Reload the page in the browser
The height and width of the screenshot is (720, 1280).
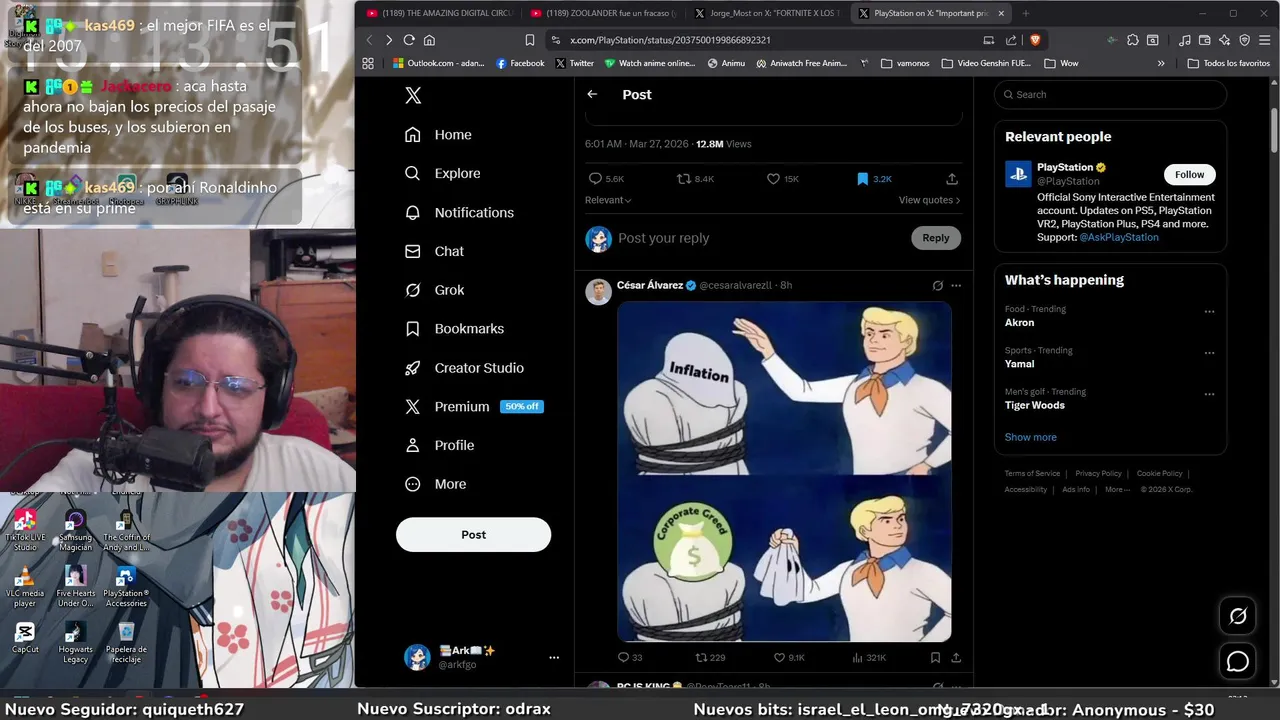[x=409, y=40]
